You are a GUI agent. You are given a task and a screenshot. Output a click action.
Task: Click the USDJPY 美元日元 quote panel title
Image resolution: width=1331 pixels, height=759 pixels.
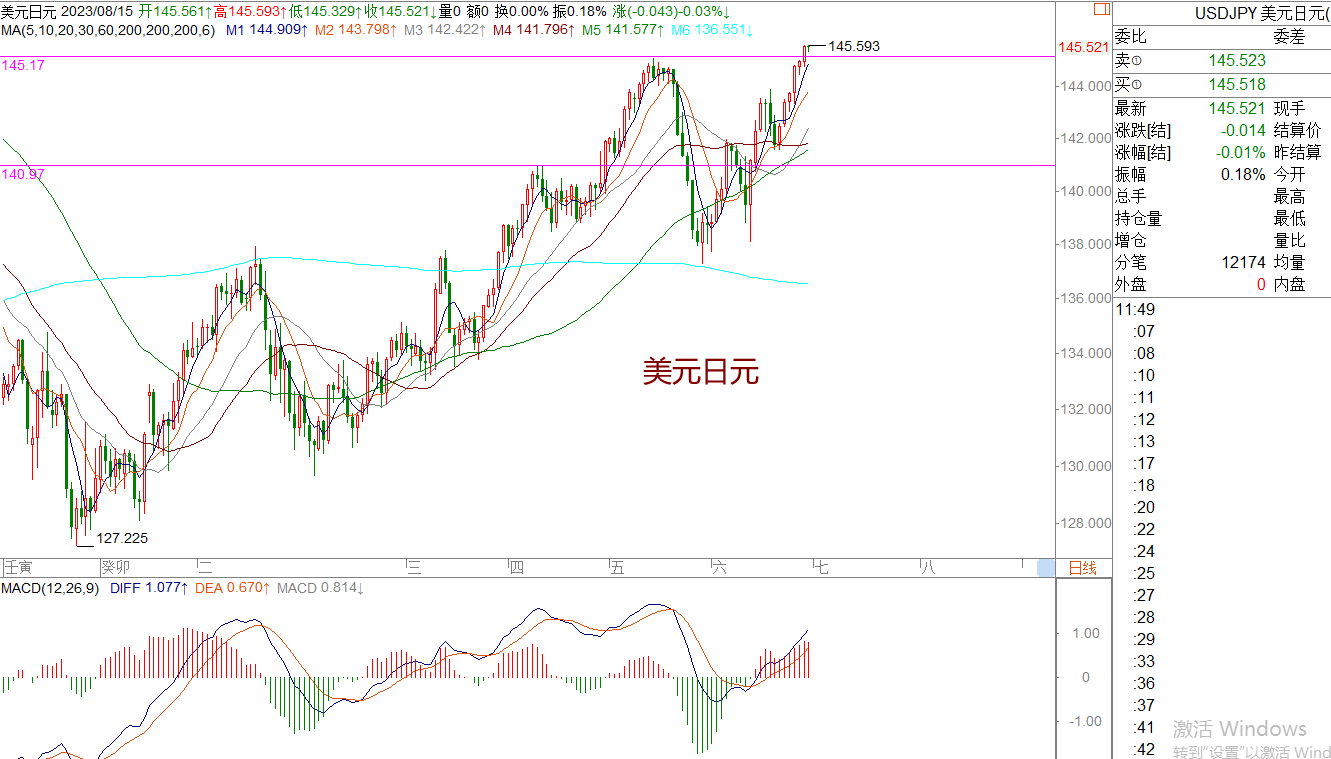pyautogui.click(x=1262, y=13)
